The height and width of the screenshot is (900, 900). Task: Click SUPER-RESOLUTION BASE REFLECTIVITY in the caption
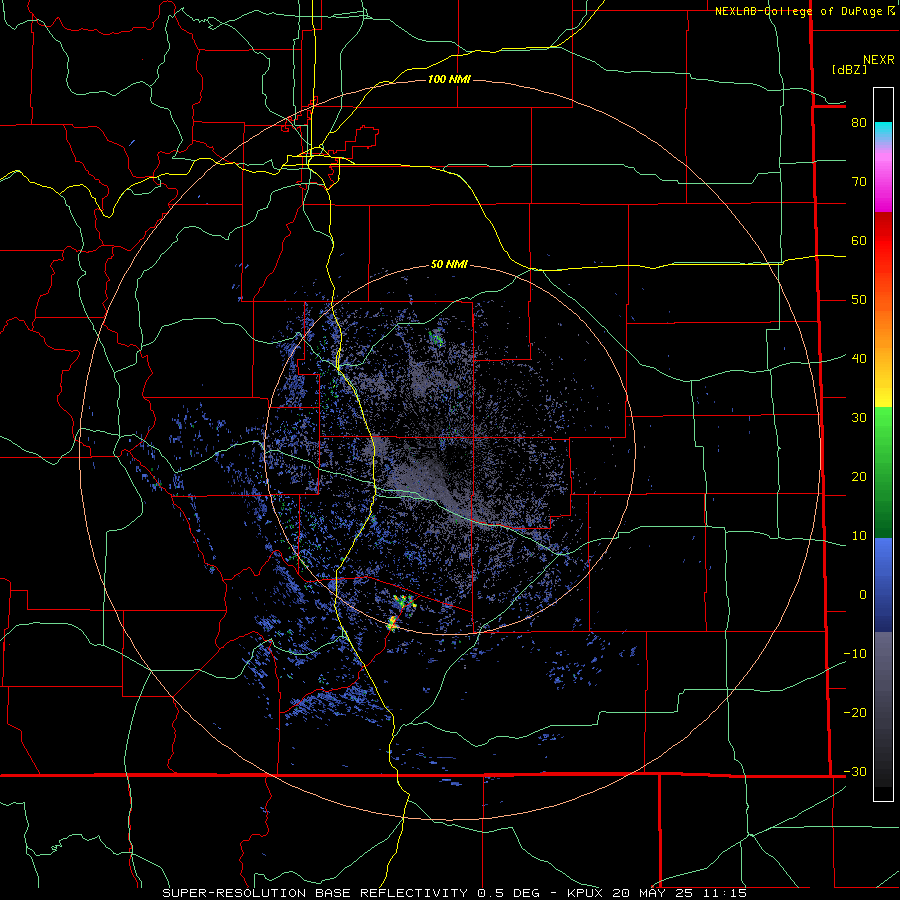point(315,893)
